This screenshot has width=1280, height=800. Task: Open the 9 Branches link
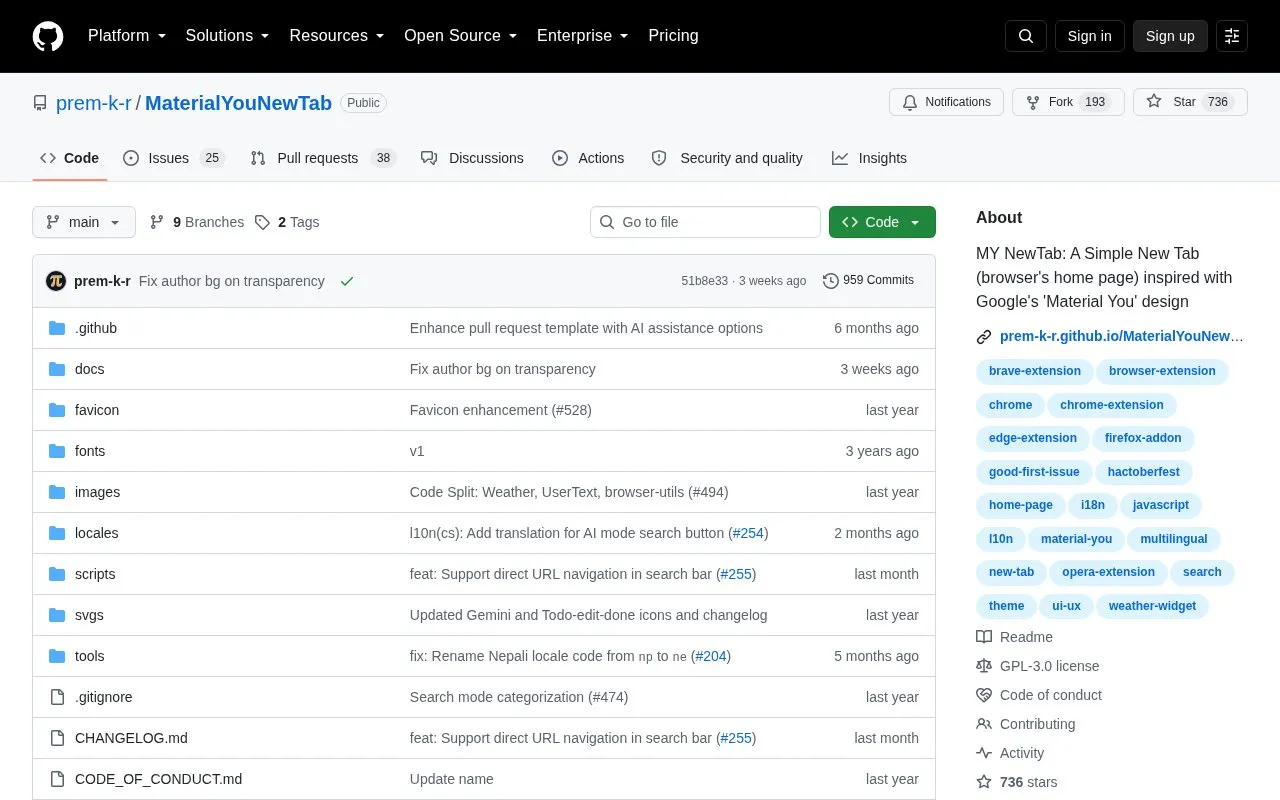click(196, 222)
